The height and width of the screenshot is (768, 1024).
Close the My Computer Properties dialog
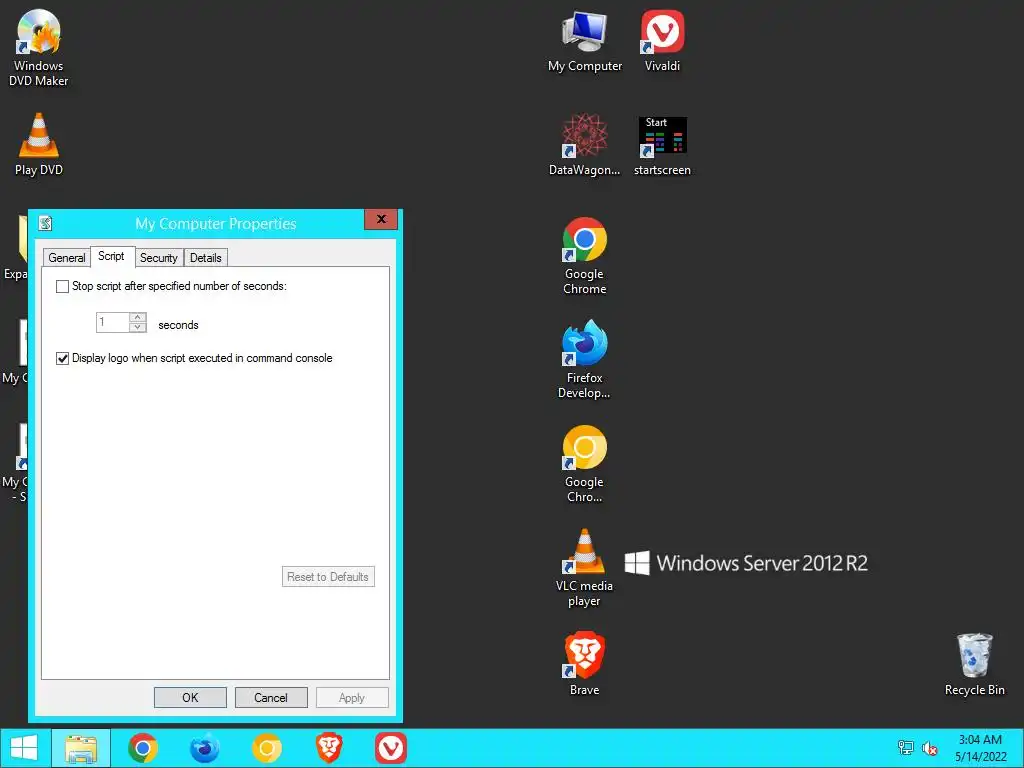381,219
